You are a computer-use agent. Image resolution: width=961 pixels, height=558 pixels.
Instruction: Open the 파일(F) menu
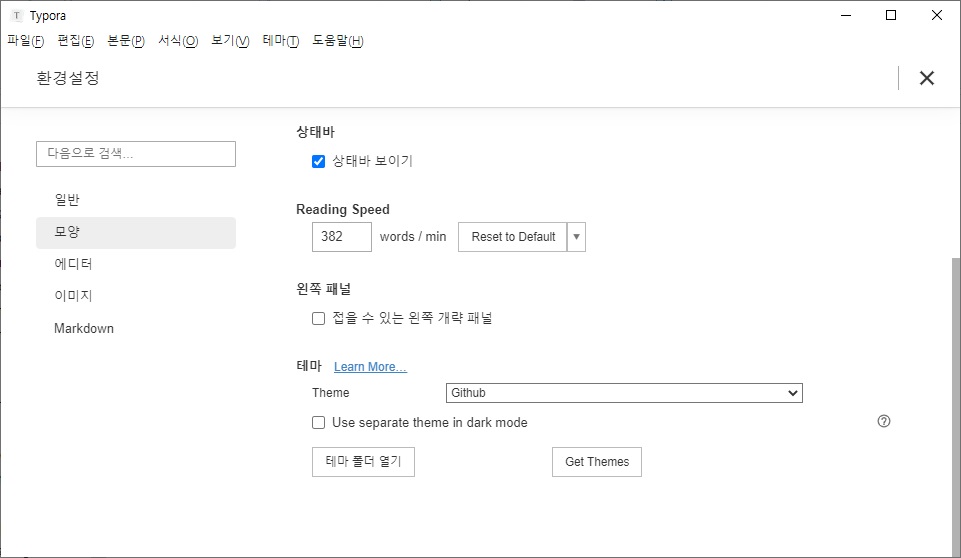[x=26, y=41]
